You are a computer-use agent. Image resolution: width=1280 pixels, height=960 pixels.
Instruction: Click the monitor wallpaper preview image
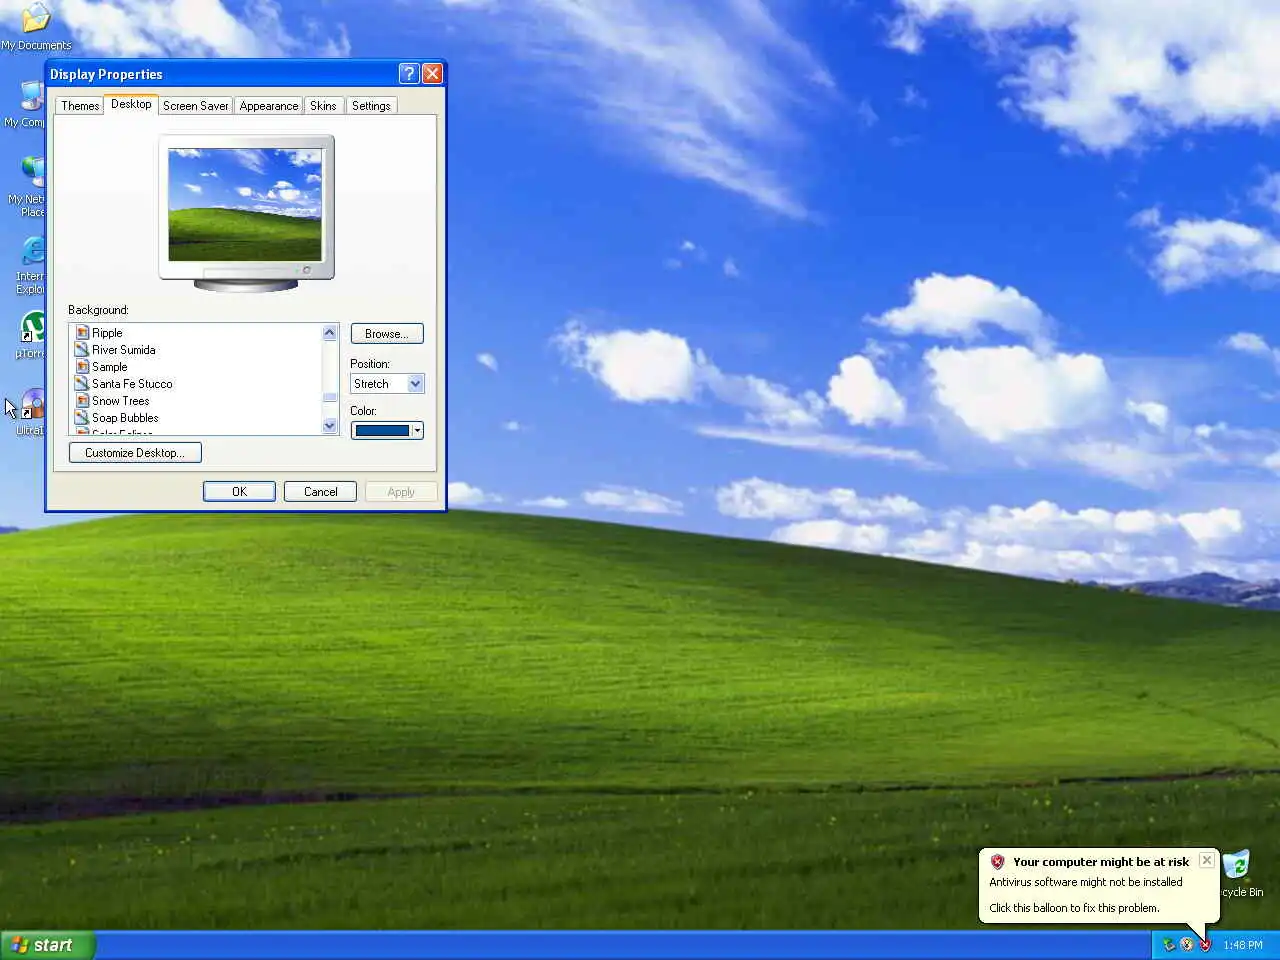245,205
